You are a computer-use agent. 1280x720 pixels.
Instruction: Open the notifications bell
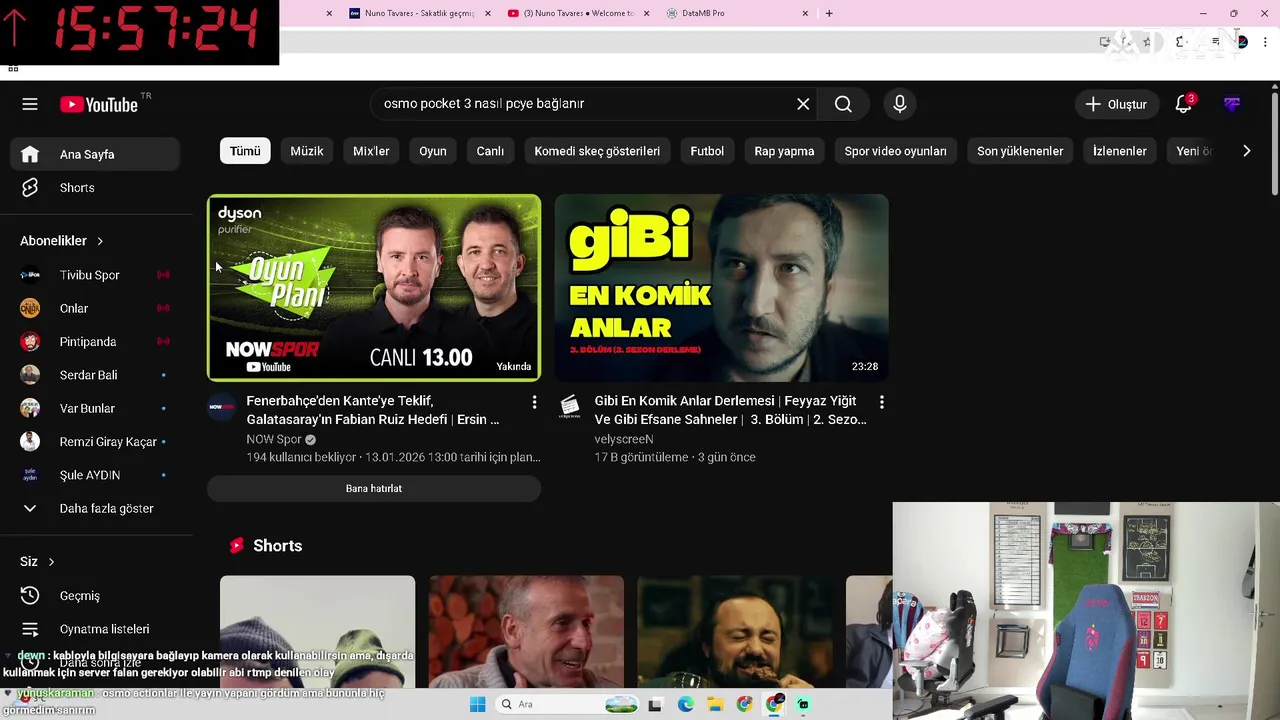tap(1184, 104)
